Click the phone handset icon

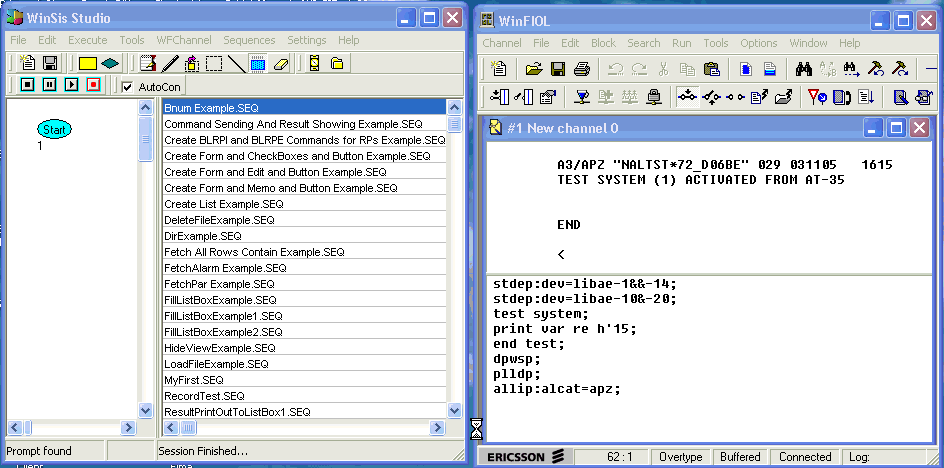tap(842, 96)
